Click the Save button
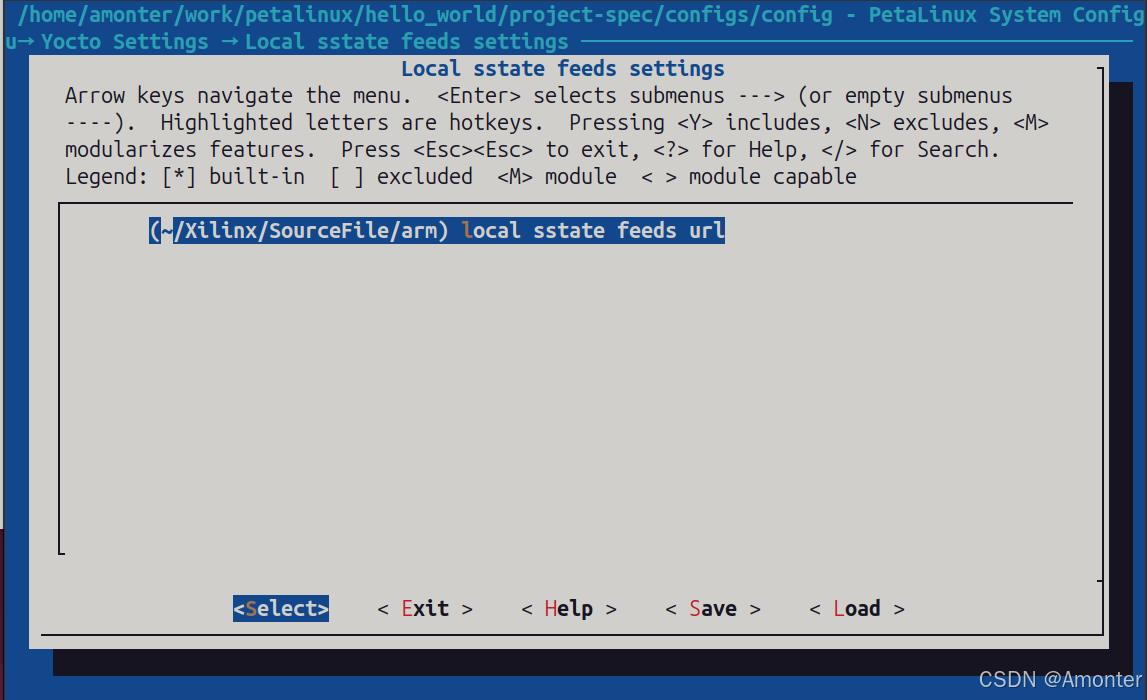The image size is (1147, 700). (713, 609)
